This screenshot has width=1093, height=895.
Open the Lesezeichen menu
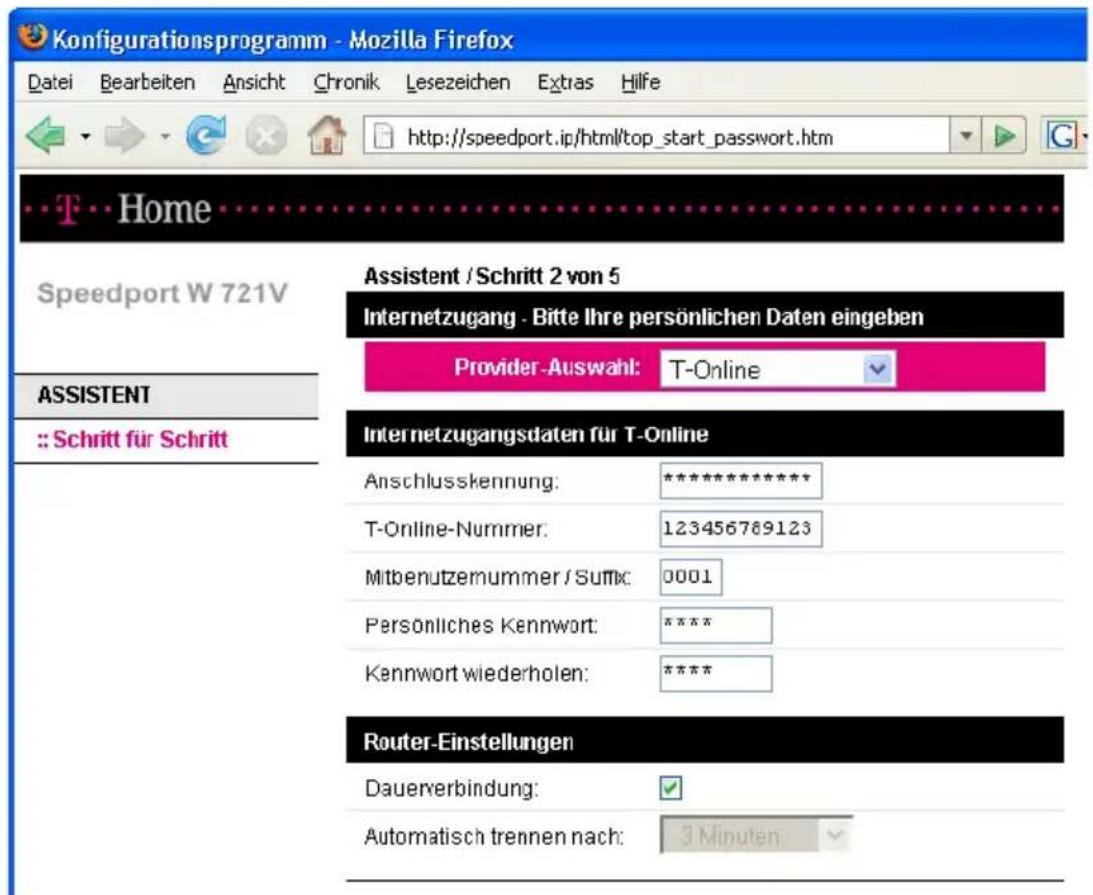click(458, 82)
